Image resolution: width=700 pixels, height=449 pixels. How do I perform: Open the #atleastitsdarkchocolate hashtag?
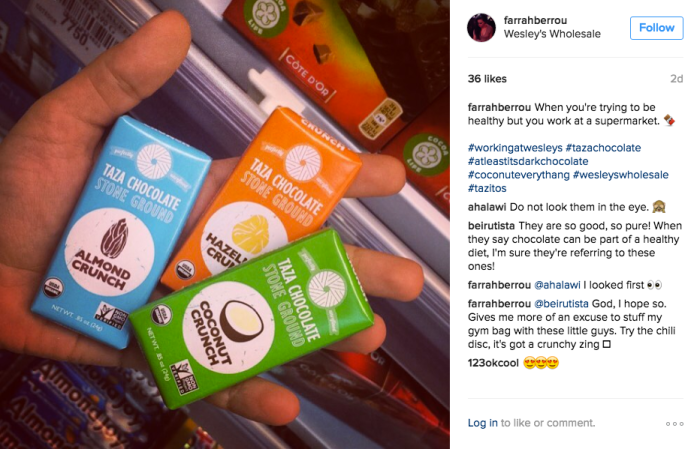(528, 161)
